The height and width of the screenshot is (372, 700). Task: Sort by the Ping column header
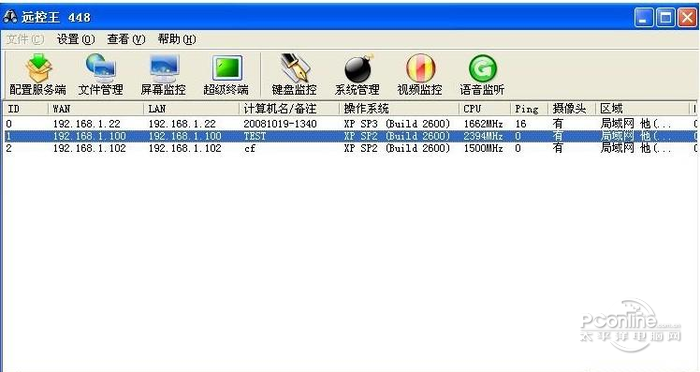point(529,109)
